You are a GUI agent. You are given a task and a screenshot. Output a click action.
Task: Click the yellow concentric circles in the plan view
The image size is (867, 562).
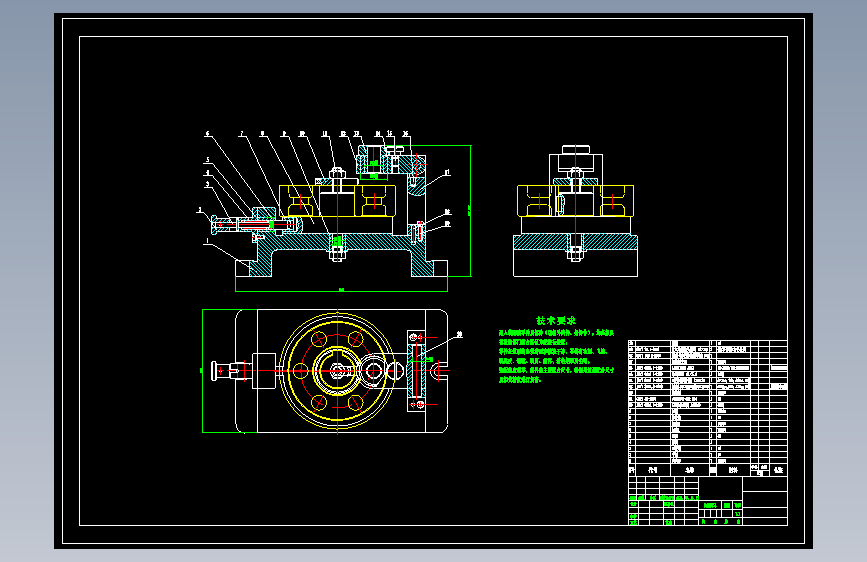click(x=337, y=371)
